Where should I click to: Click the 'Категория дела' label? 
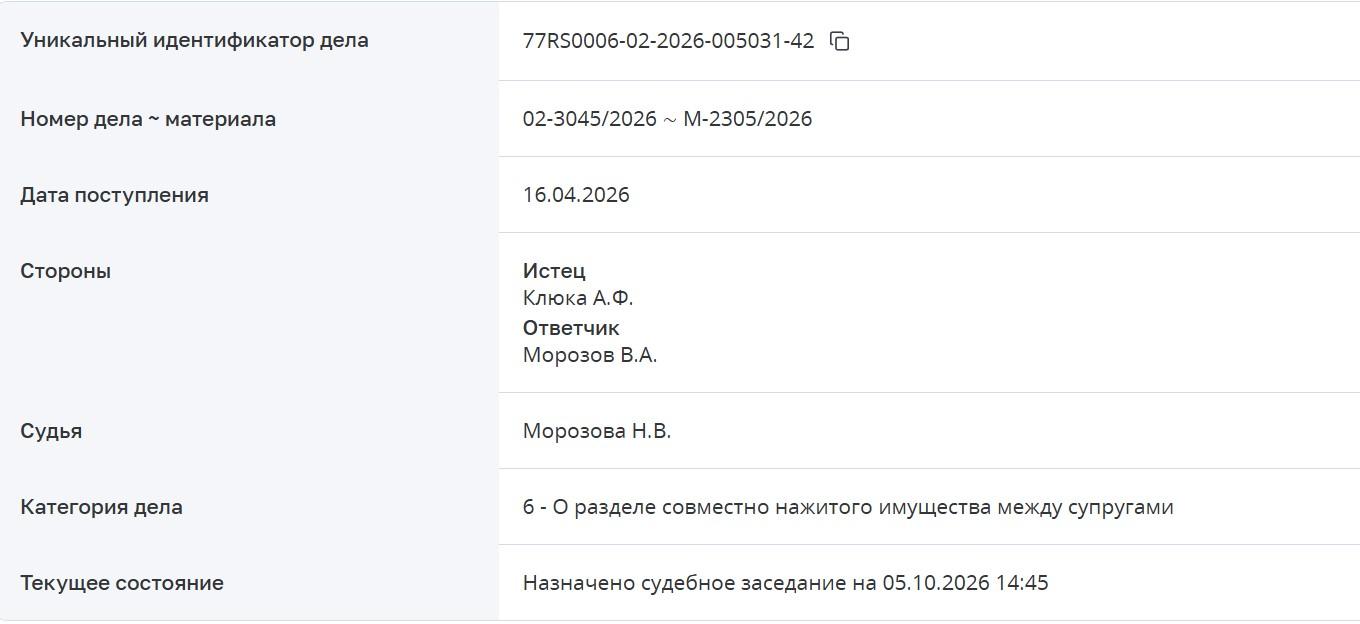(101, 507)
